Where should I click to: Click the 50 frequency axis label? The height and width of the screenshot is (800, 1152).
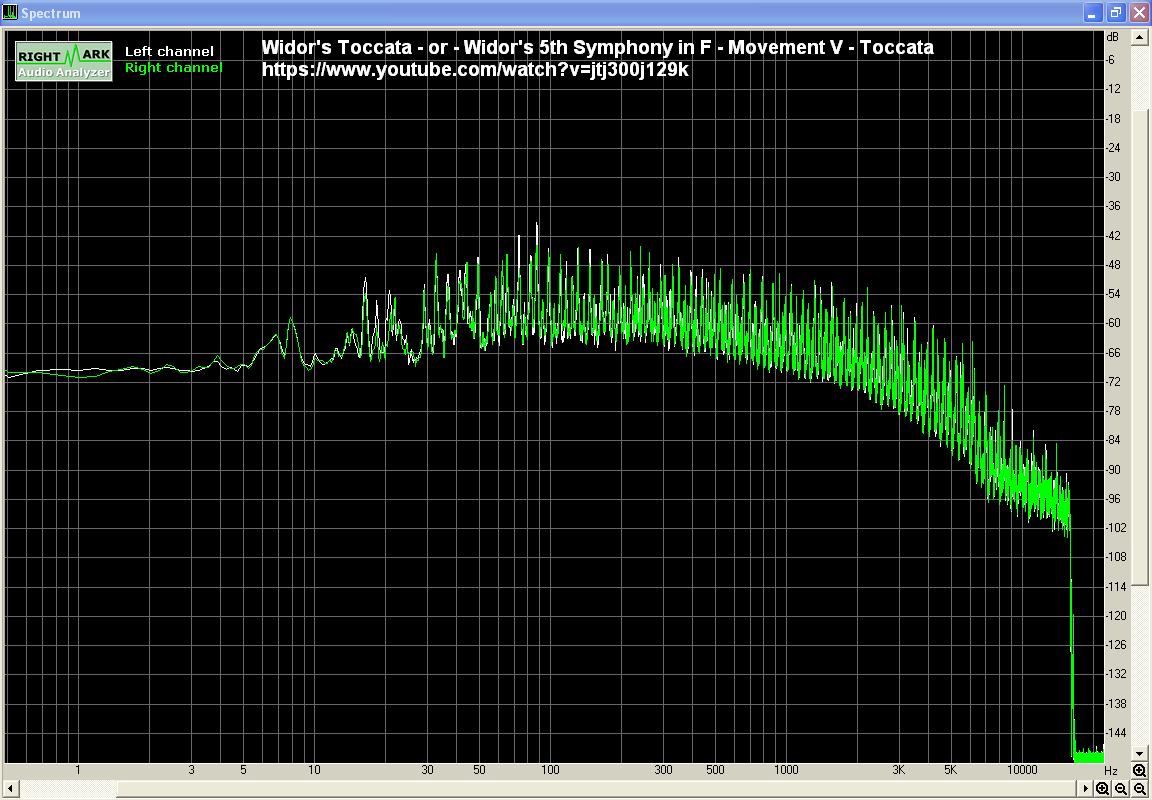479,770
